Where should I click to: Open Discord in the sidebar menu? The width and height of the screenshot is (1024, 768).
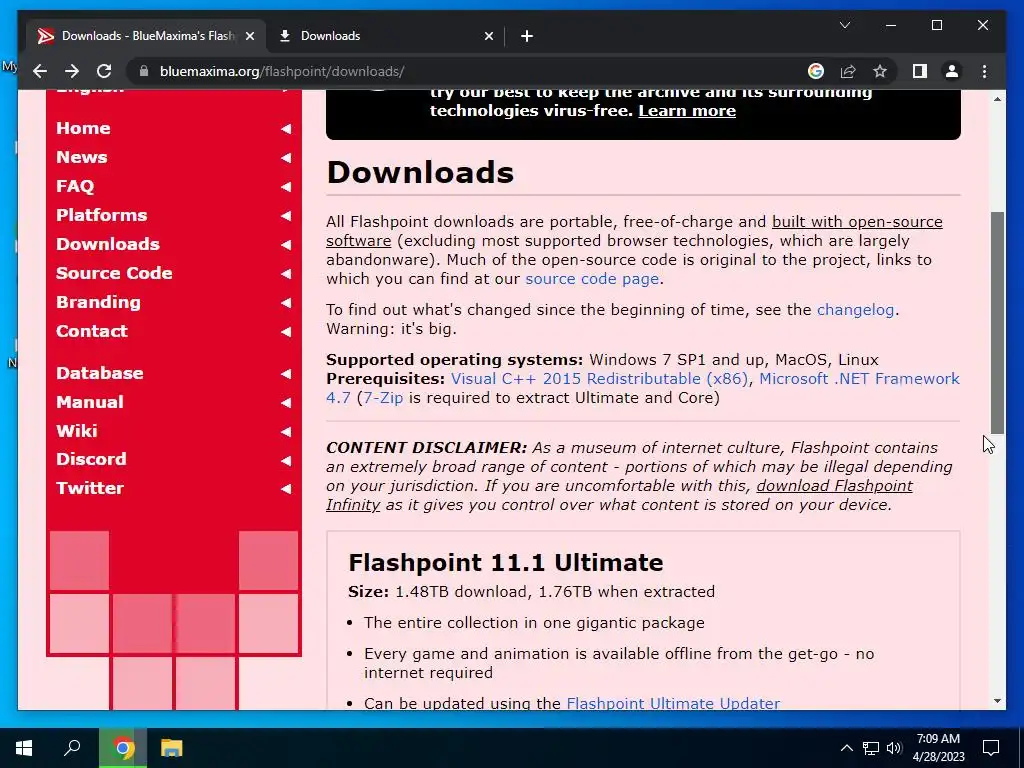point(91,459)
